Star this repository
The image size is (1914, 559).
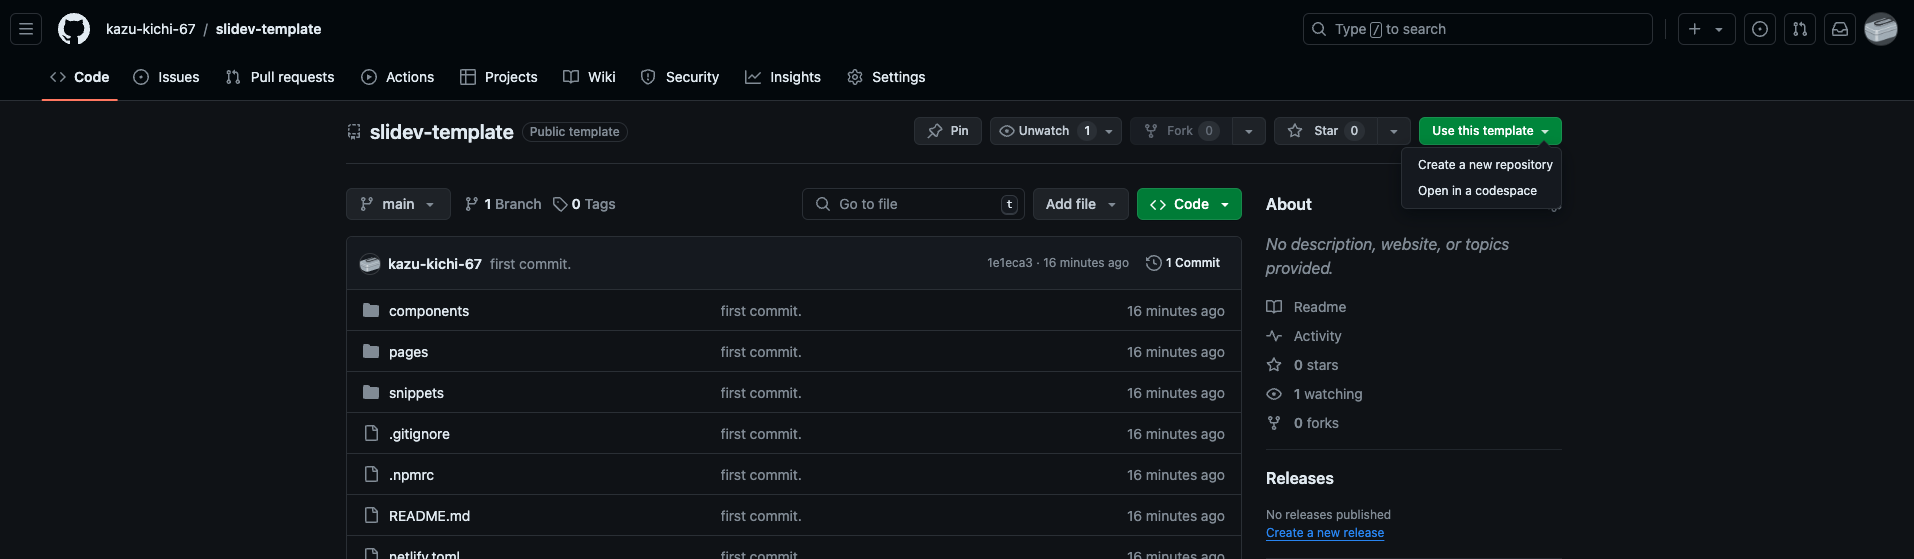pyautogui.click(x=1325, y=131)
